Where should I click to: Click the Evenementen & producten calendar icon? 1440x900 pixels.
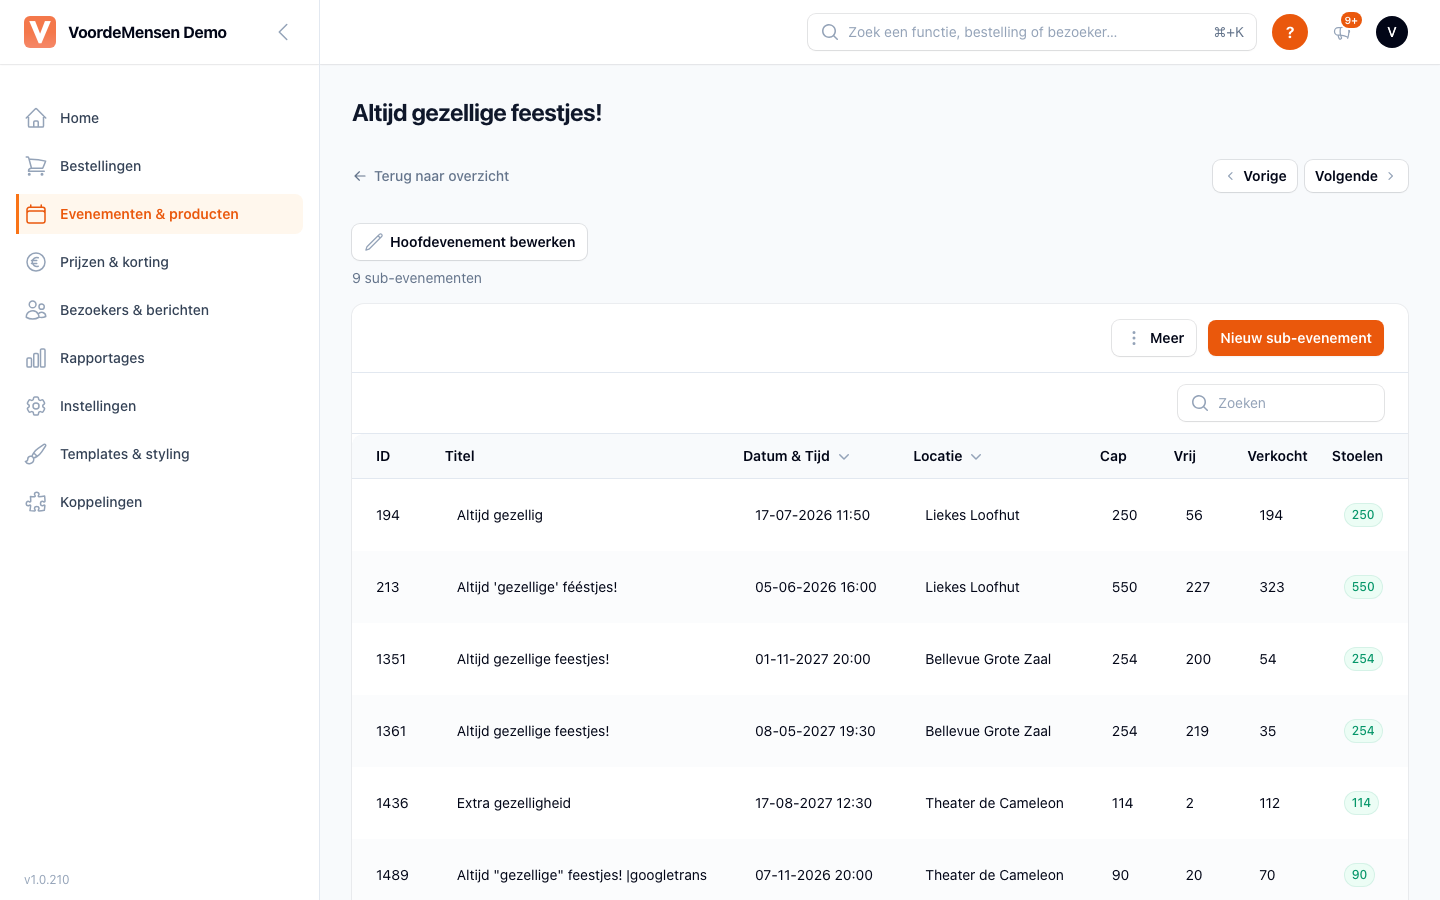(x=36, y=214)
